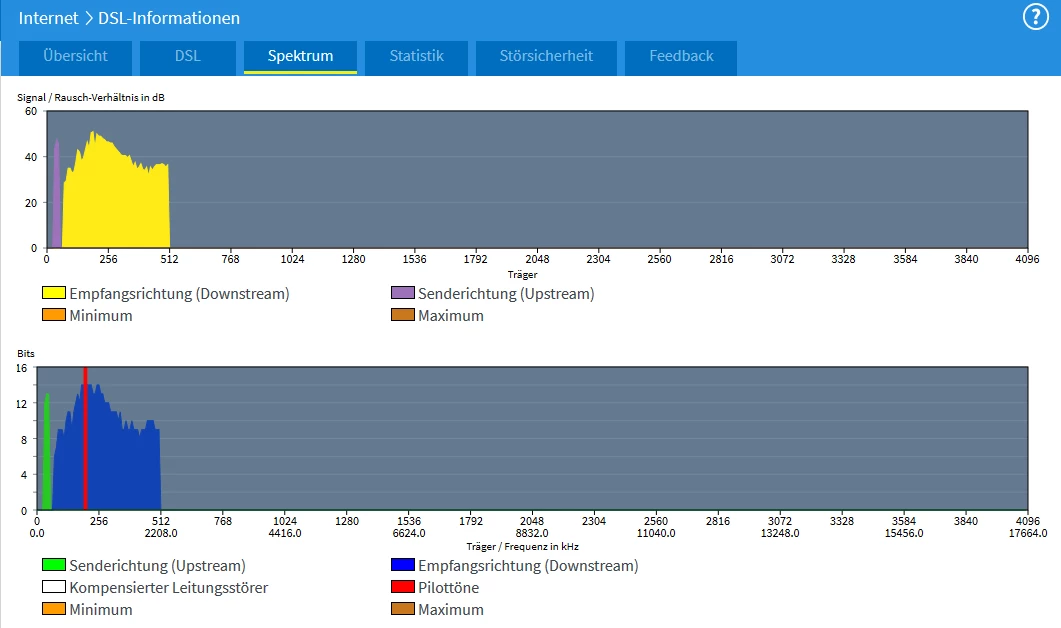Click the Internet breadcrumb in header

(x=48, y=18)
